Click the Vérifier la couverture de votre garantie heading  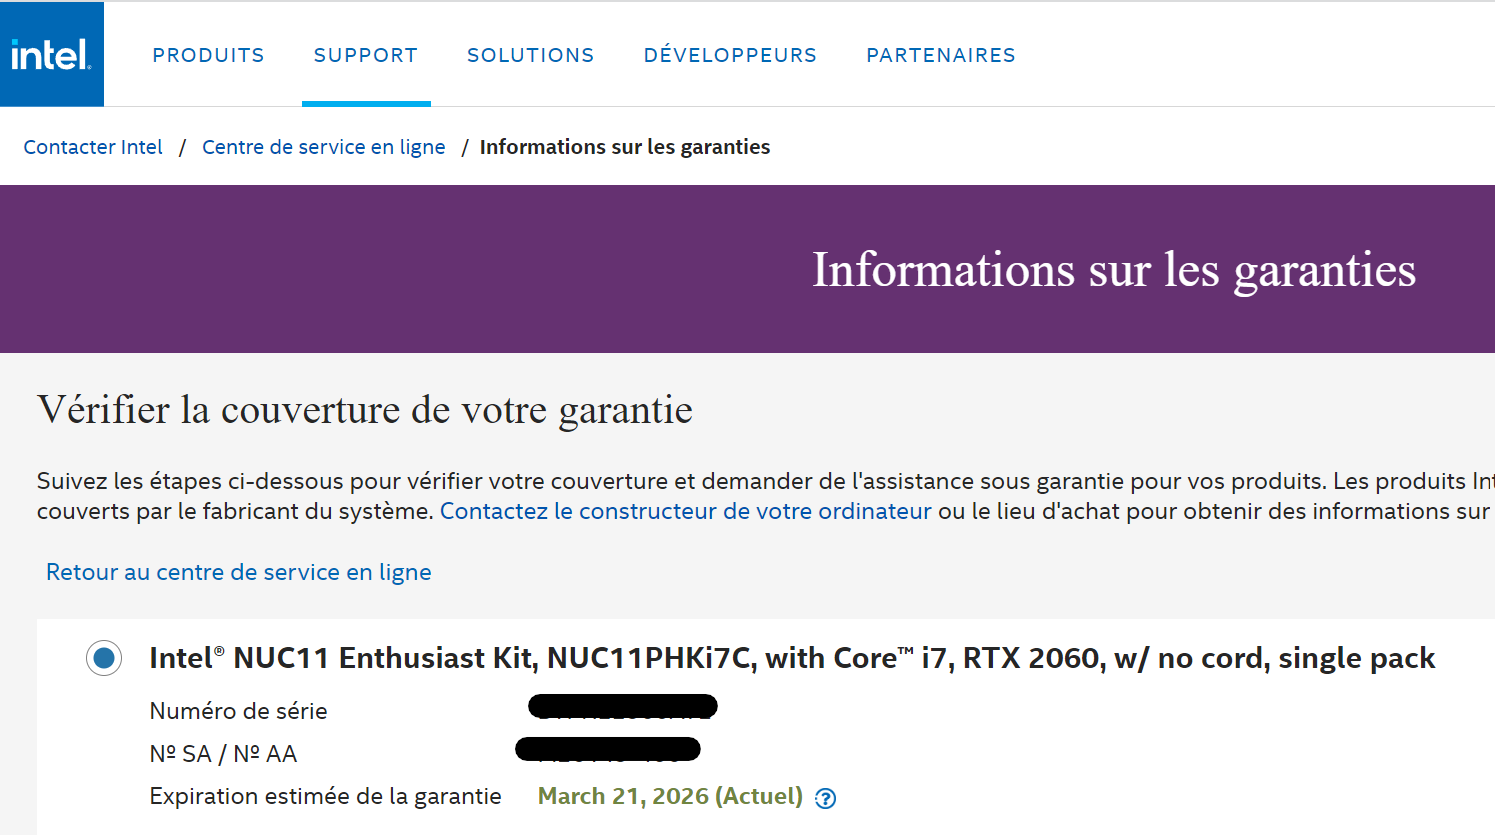365,410
